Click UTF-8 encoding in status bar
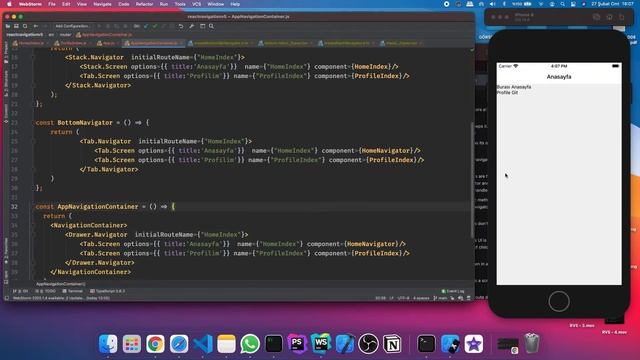640x360 pixels. (403, 298)
